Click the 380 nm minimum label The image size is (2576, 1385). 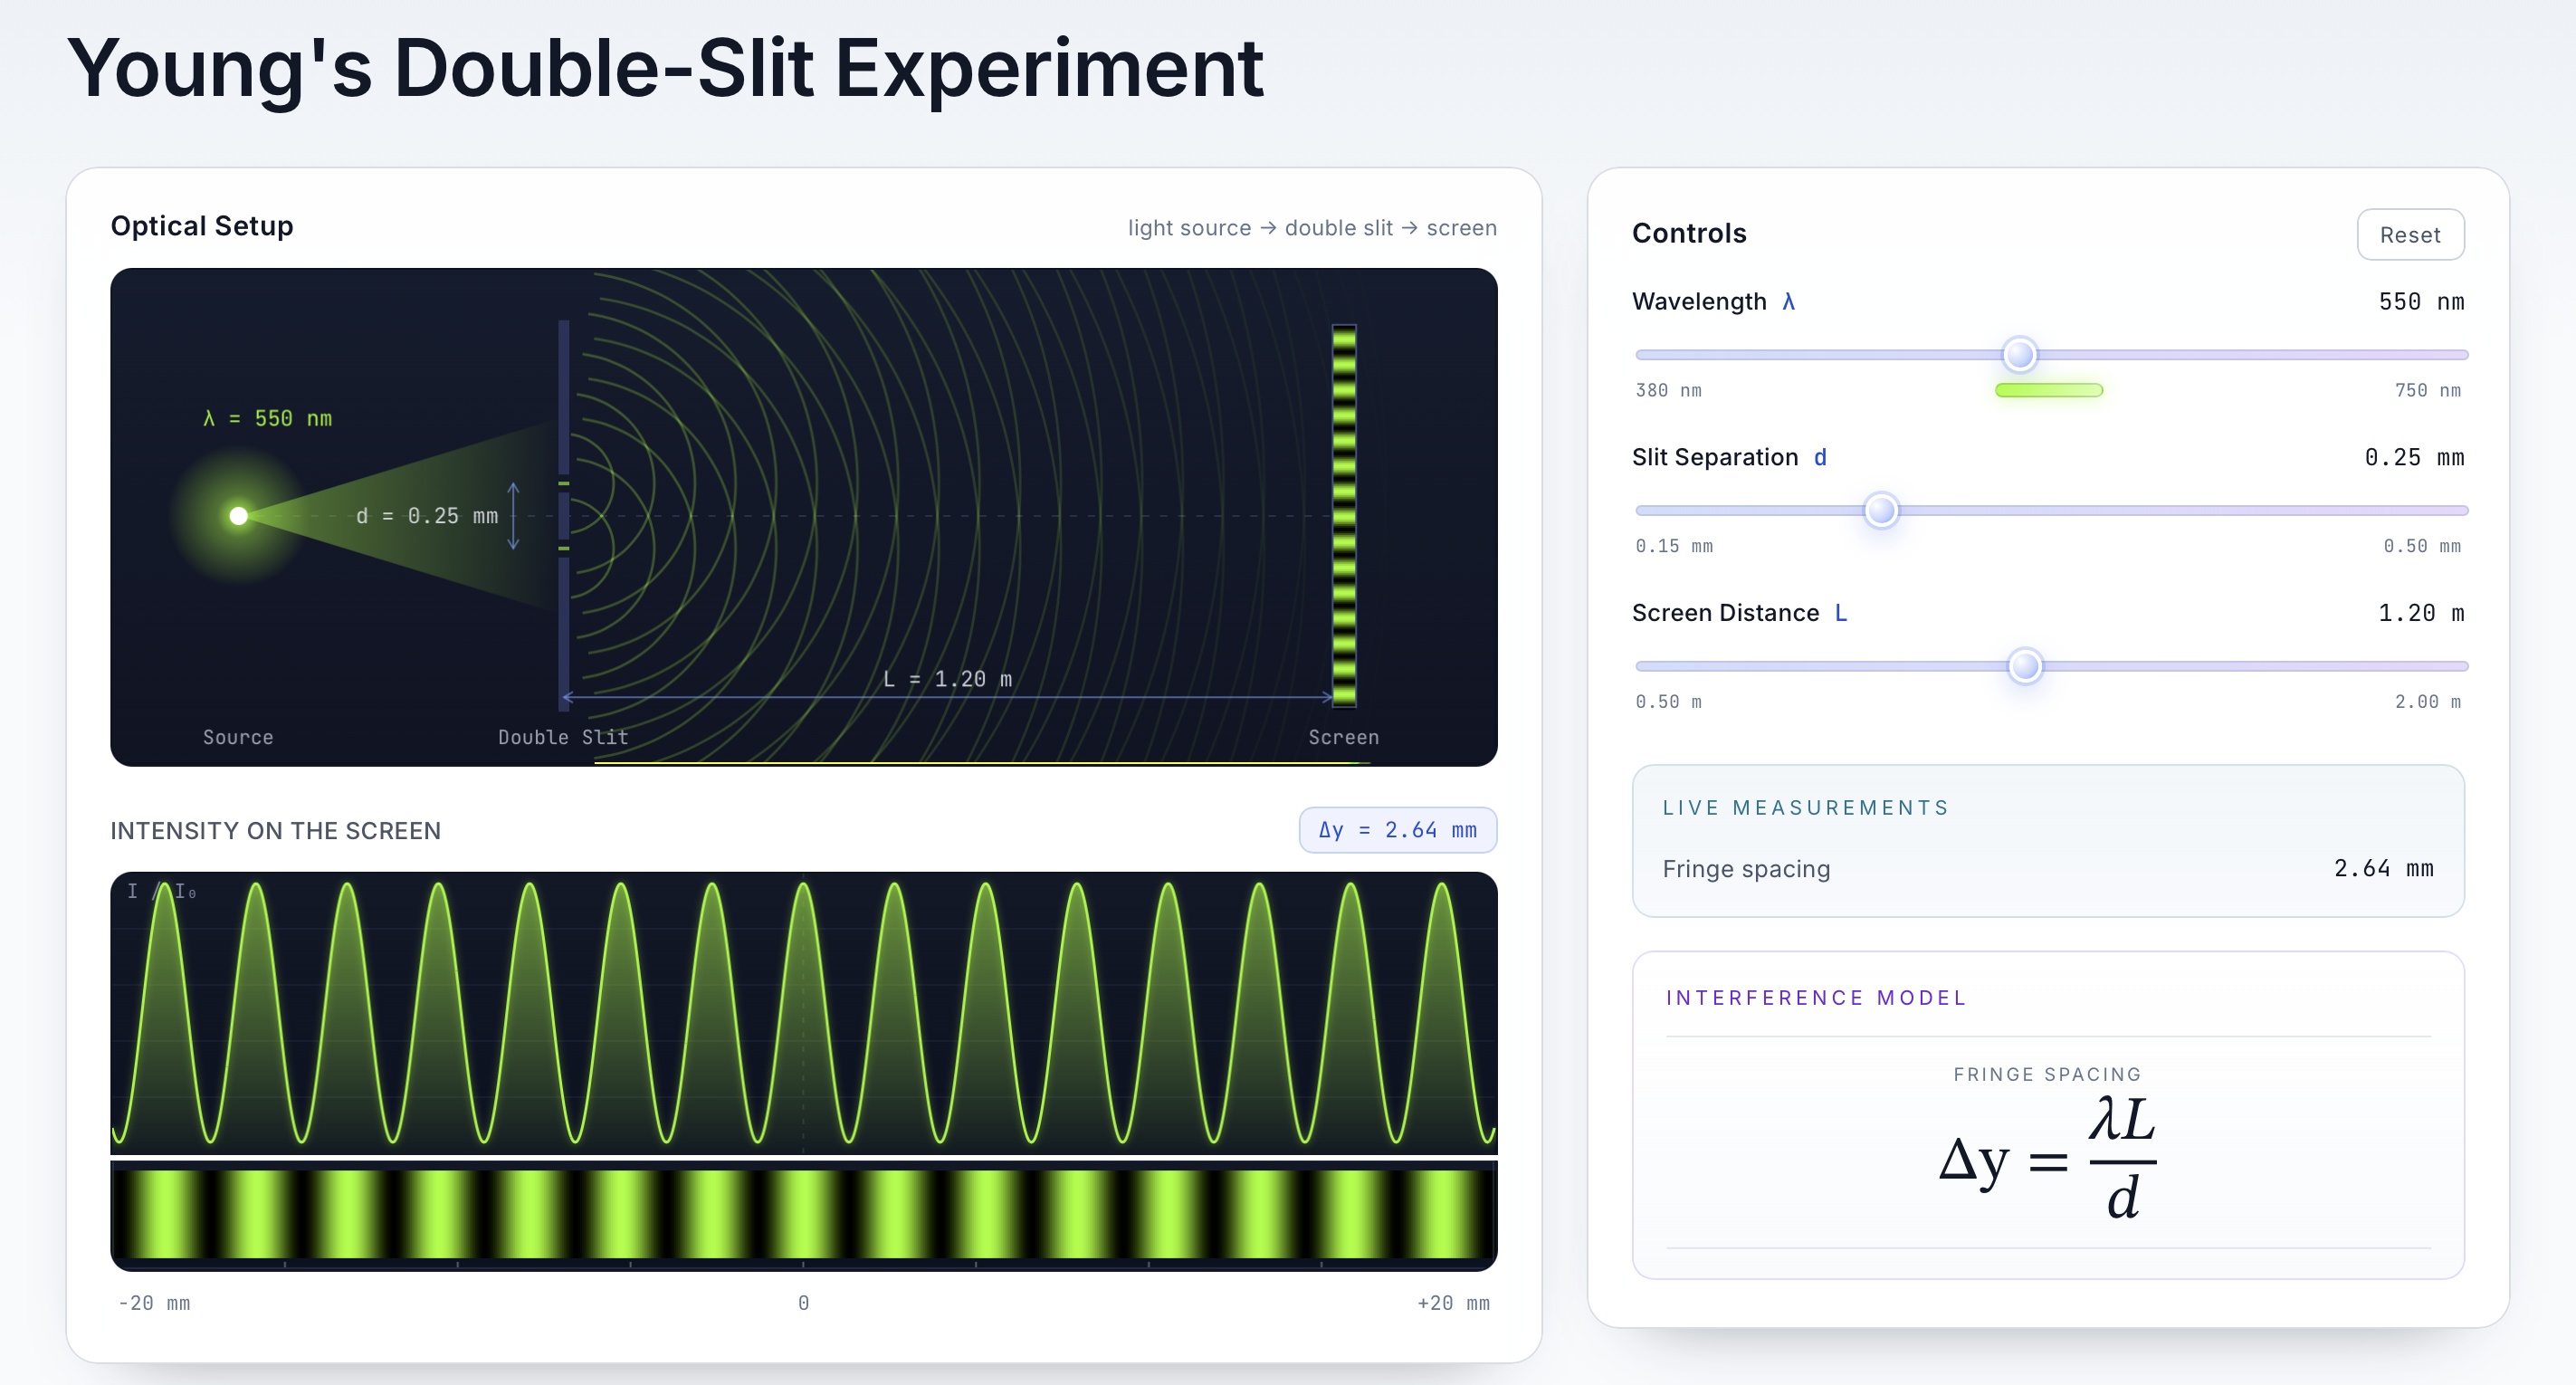coord(1668,390)
